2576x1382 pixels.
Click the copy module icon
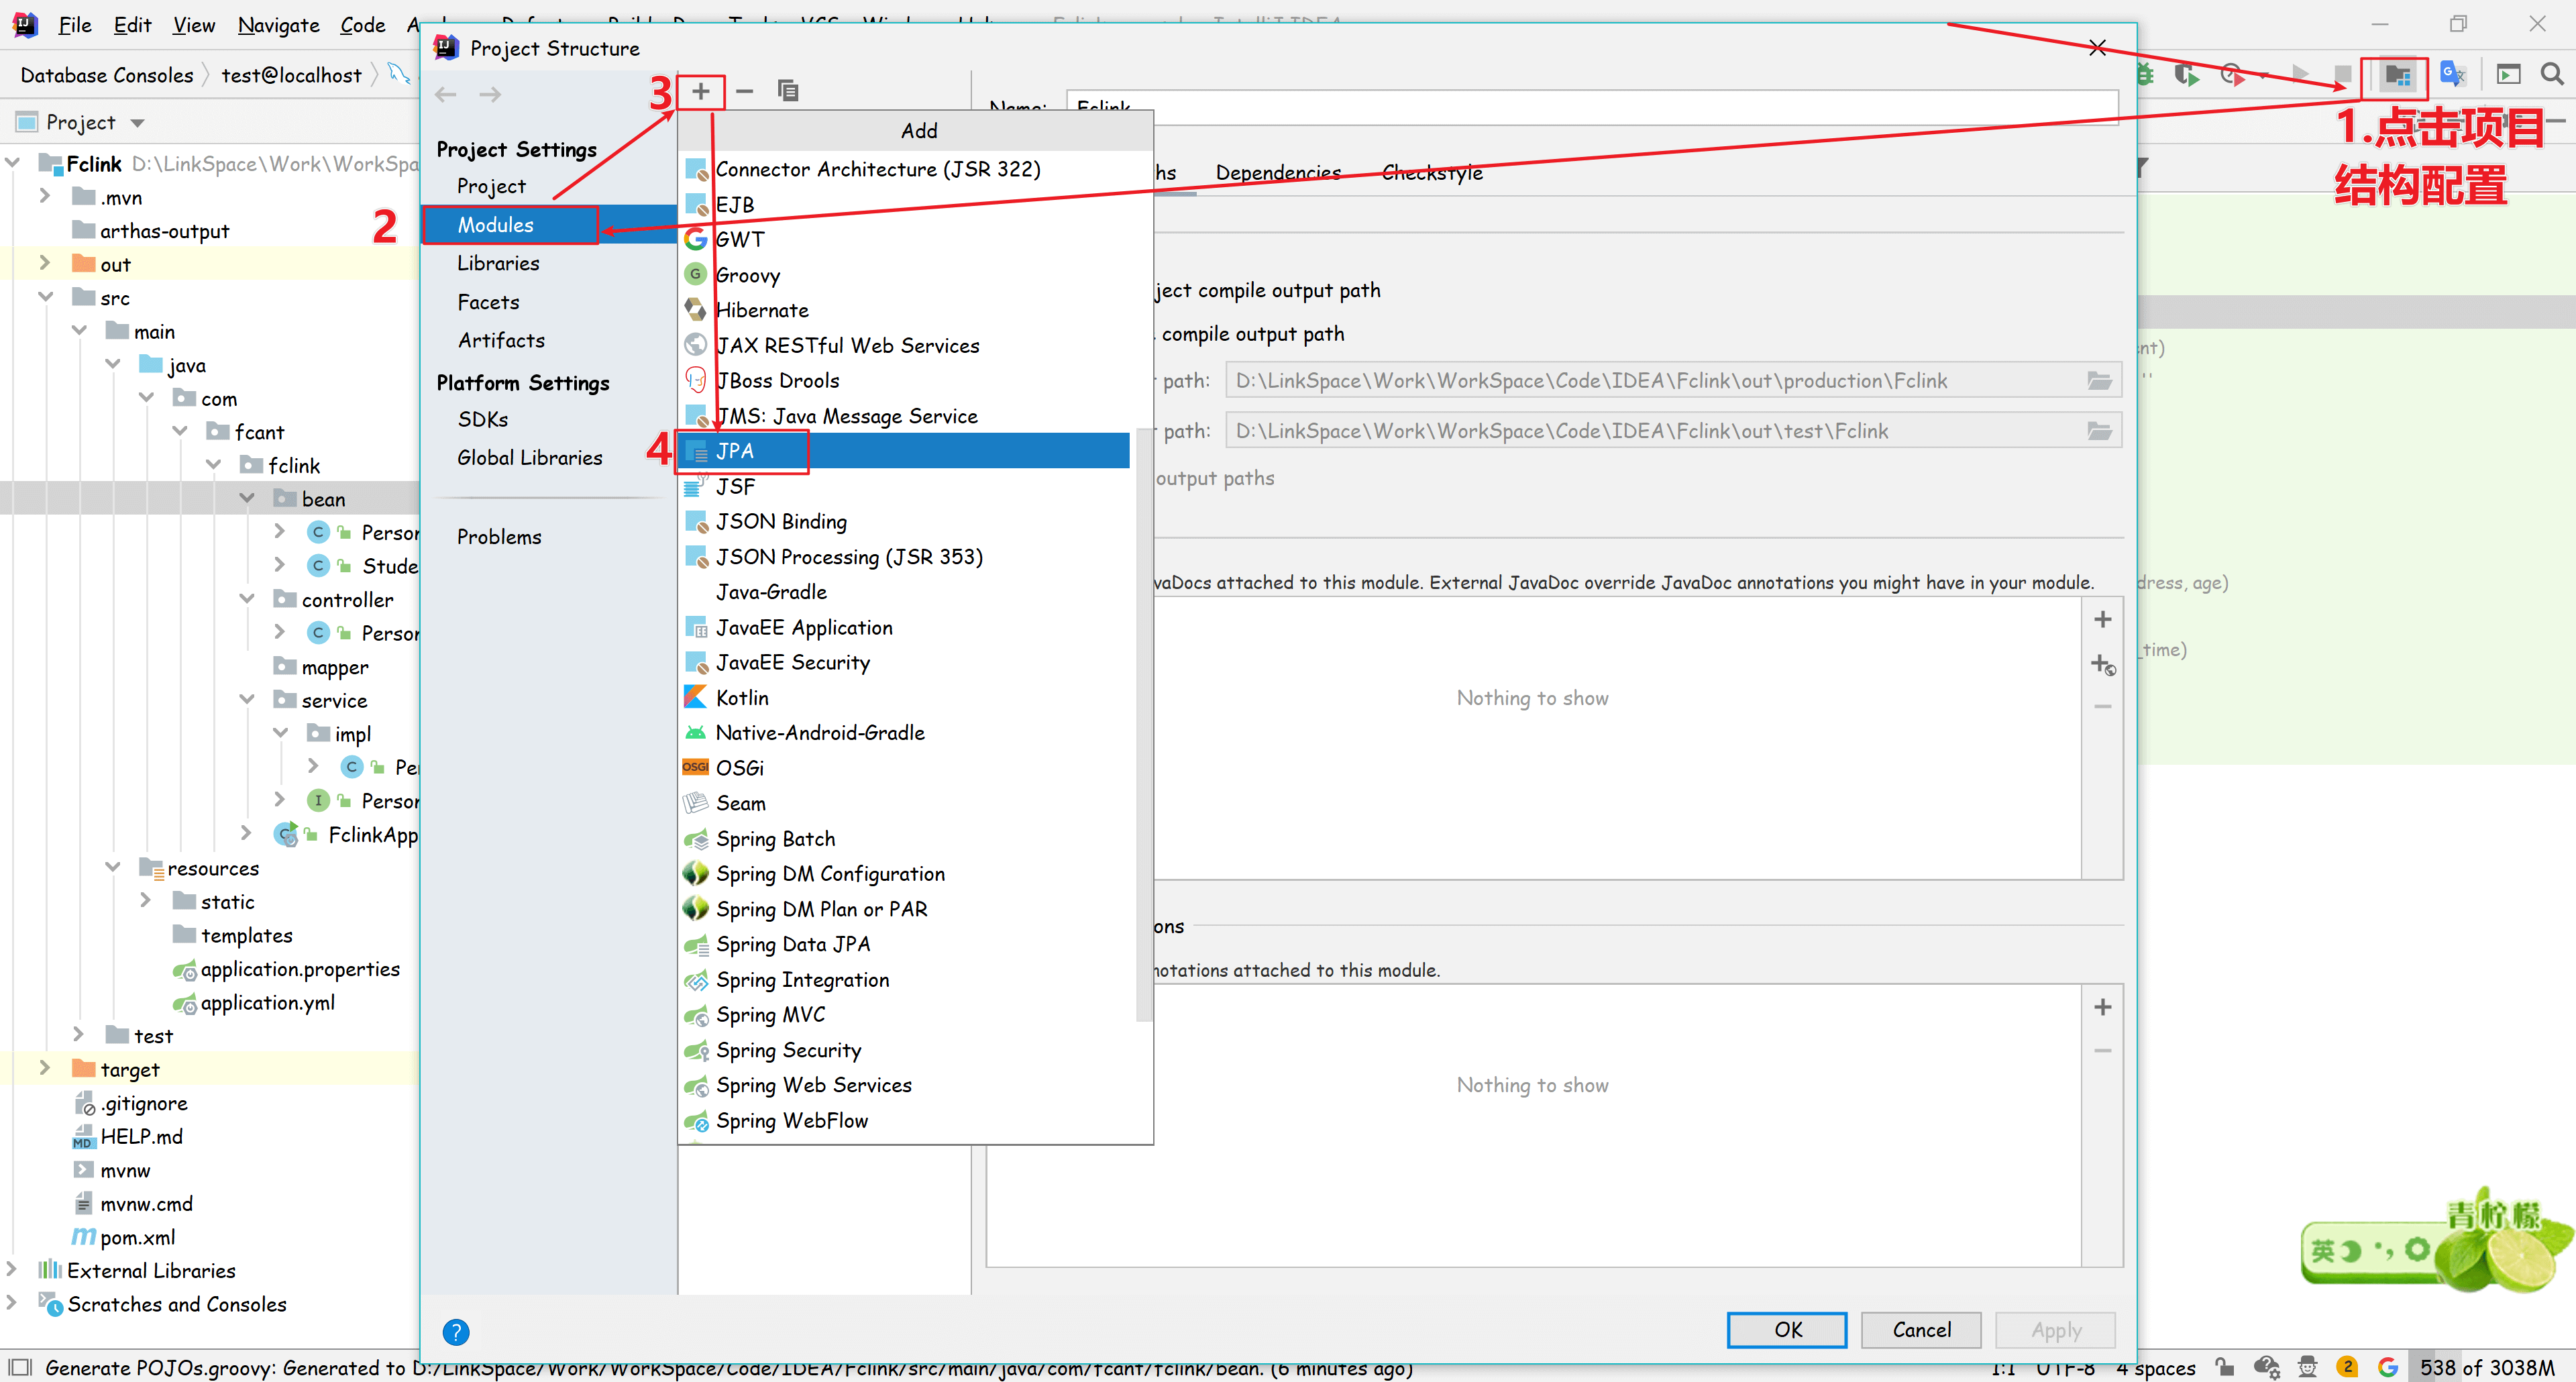click(788, 92)
